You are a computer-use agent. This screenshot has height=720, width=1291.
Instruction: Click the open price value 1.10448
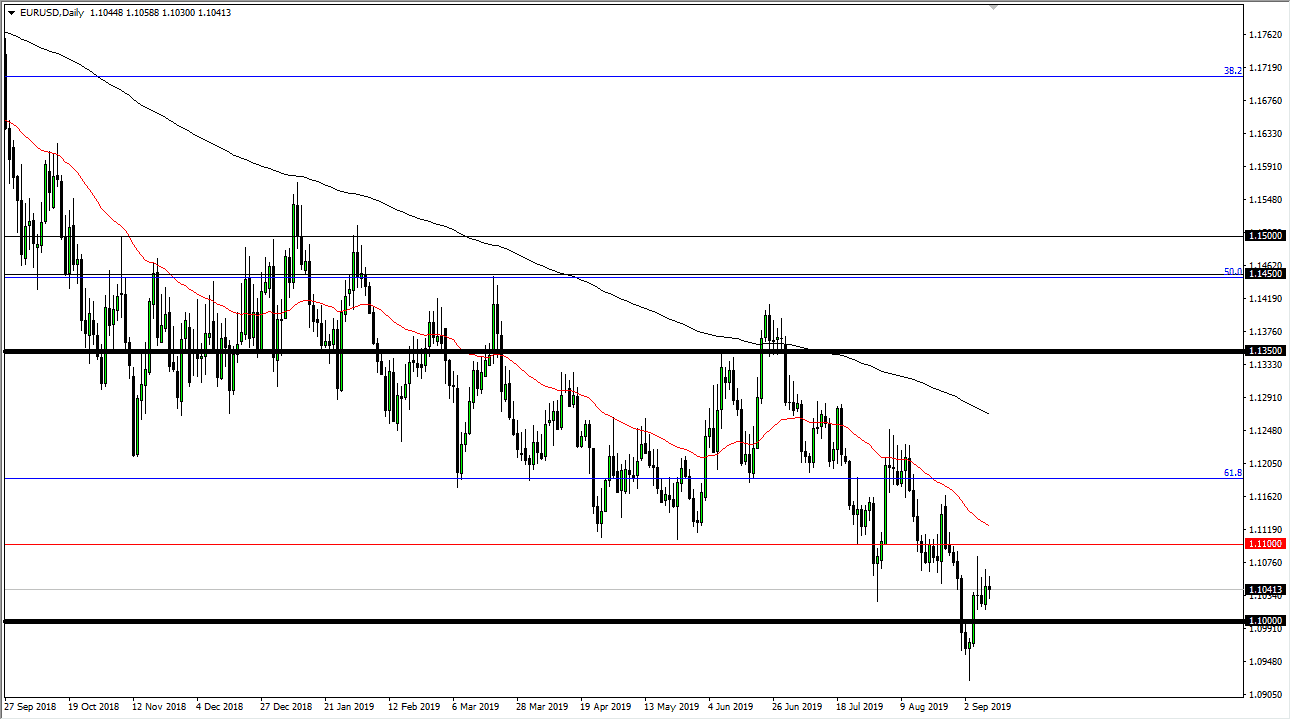point(108,13)
